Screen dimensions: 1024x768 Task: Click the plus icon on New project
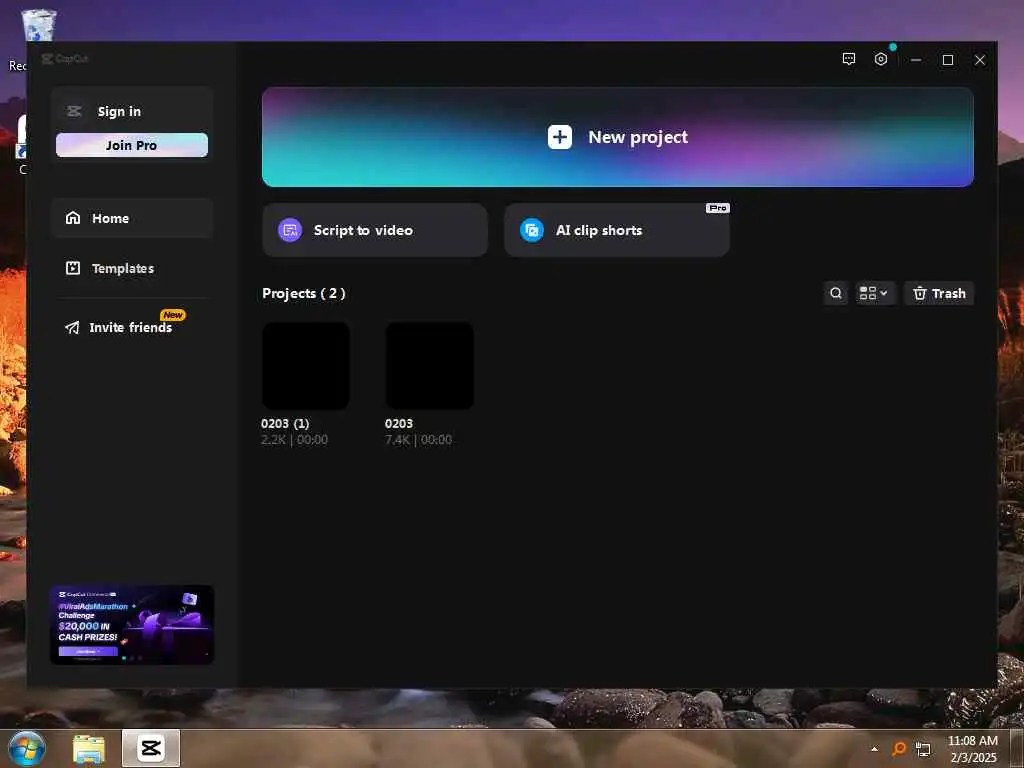click(x=560, y=137)
